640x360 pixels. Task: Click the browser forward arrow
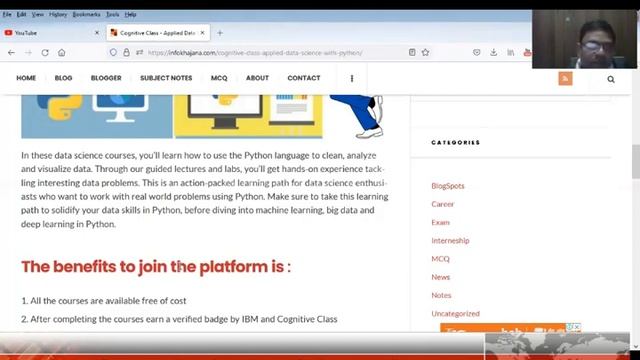coord(28,53)
